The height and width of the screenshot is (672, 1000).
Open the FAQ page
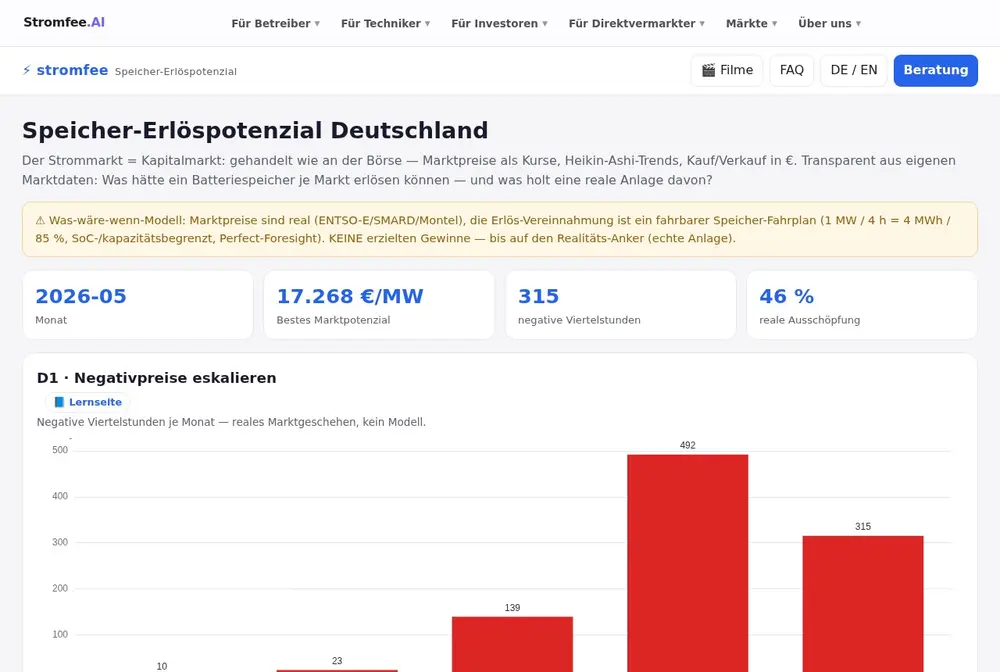point(791,70)
